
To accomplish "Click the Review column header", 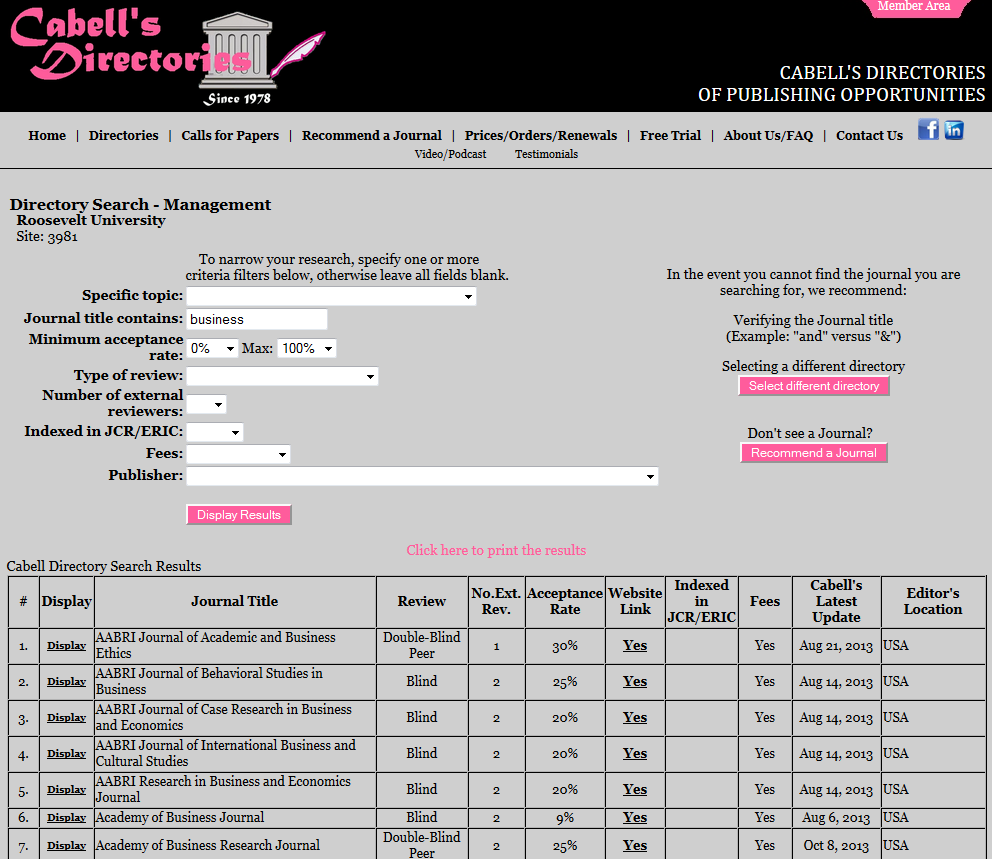I will [x=421, y=602].
